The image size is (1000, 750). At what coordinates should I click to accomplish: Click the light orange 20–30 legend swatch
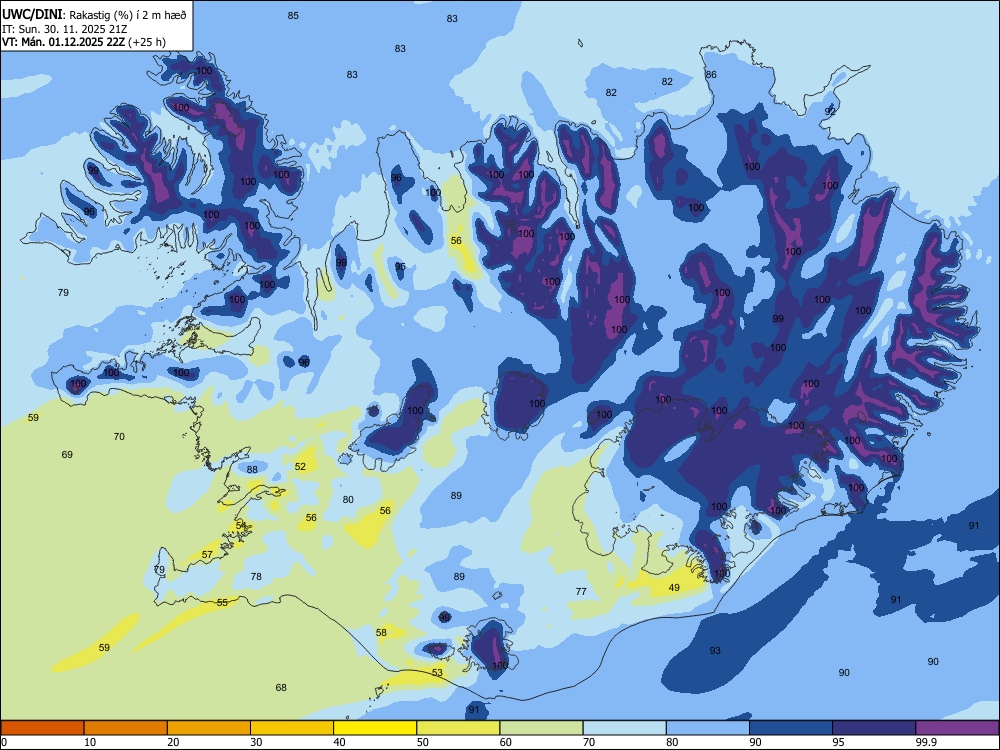coord(209,728)
